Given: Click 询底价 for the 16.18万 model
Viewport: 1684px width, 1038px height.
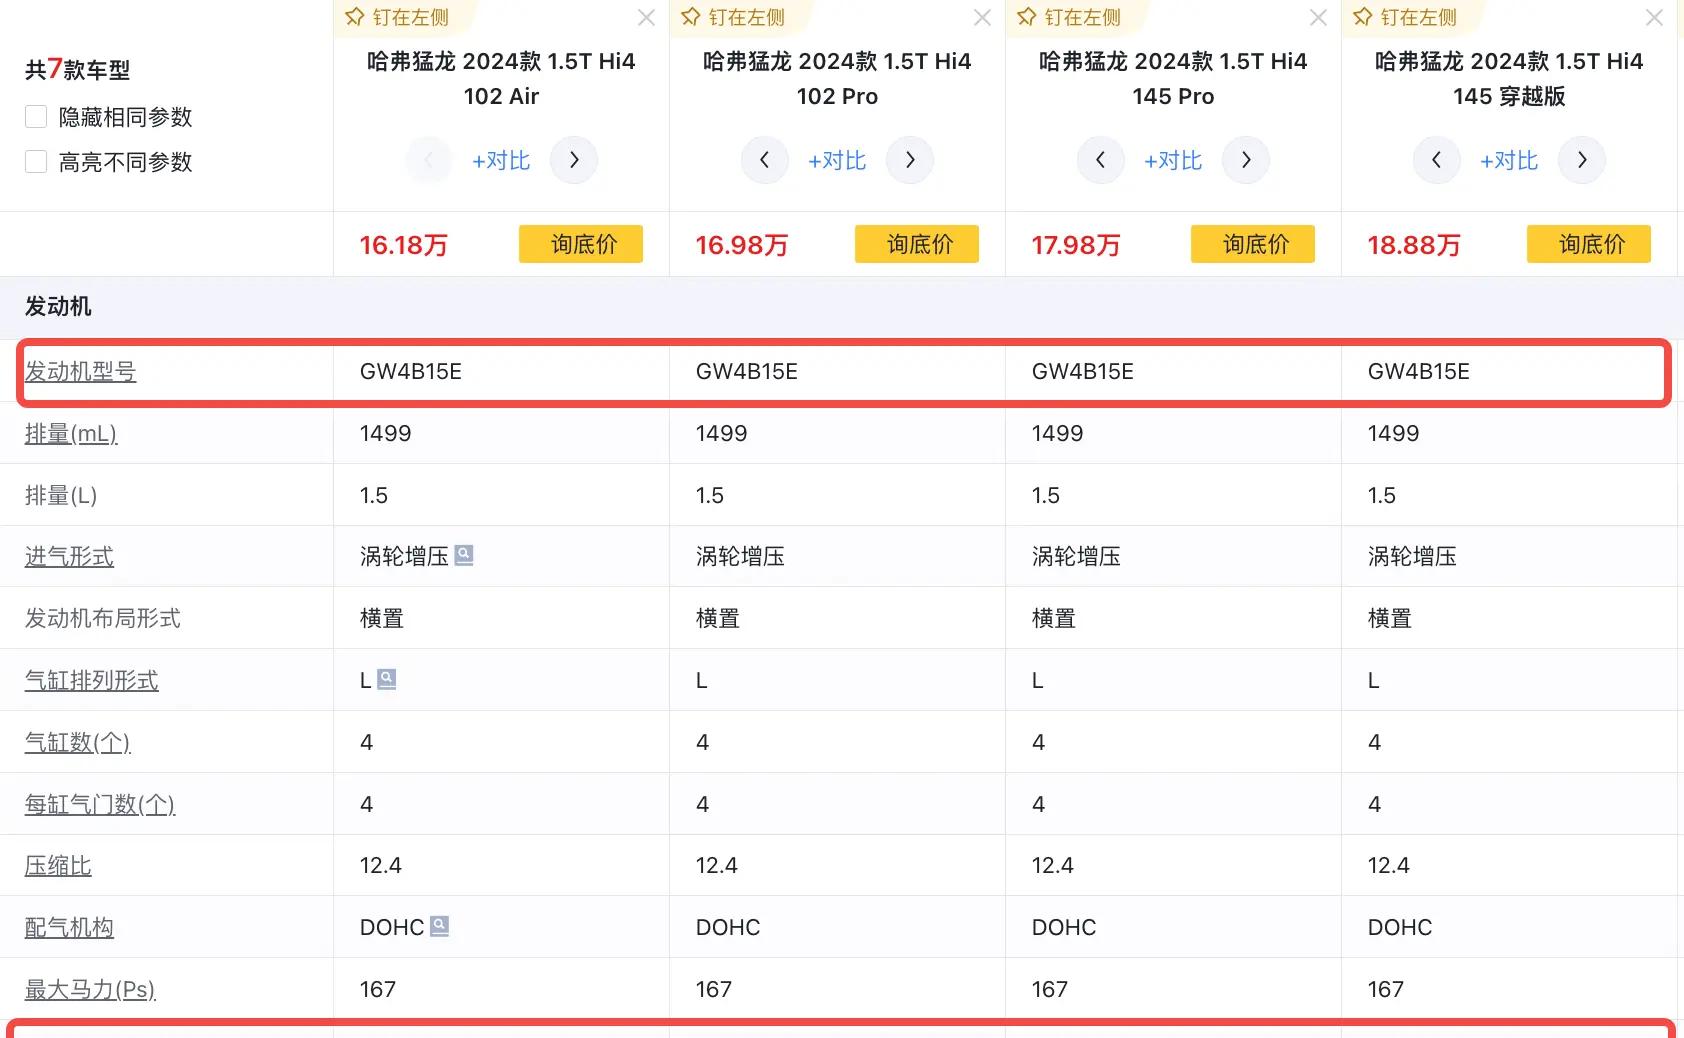Looking at the screenshot, I should click(581, 244).
